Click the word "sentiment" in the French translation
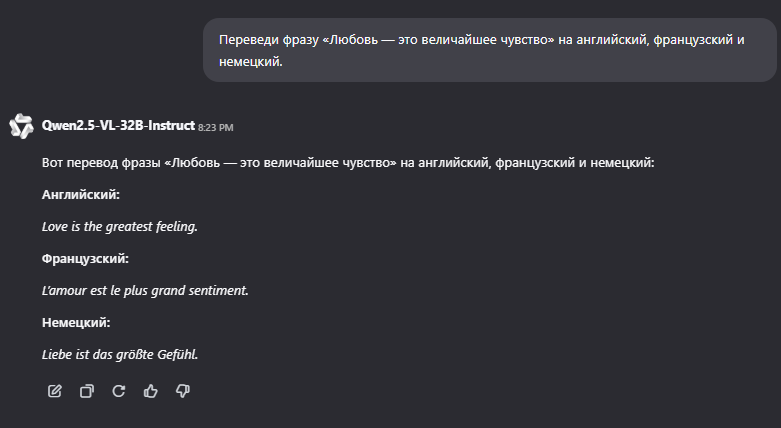The height and width of the screenshot is (428, 781). [217, 290]
